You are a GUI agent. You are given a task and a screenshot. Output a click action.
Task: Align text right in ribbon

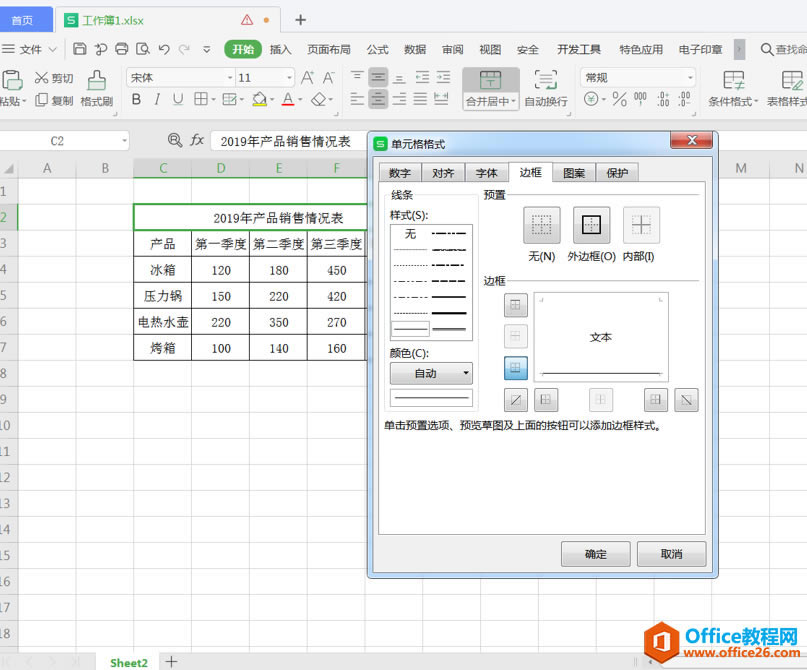(x=399, y=99)
